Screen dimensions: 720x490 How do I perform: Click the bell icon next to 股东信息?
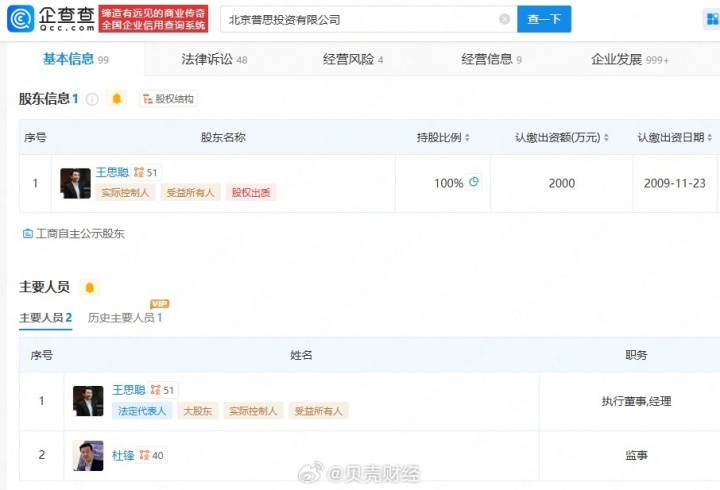coord(117,99)
